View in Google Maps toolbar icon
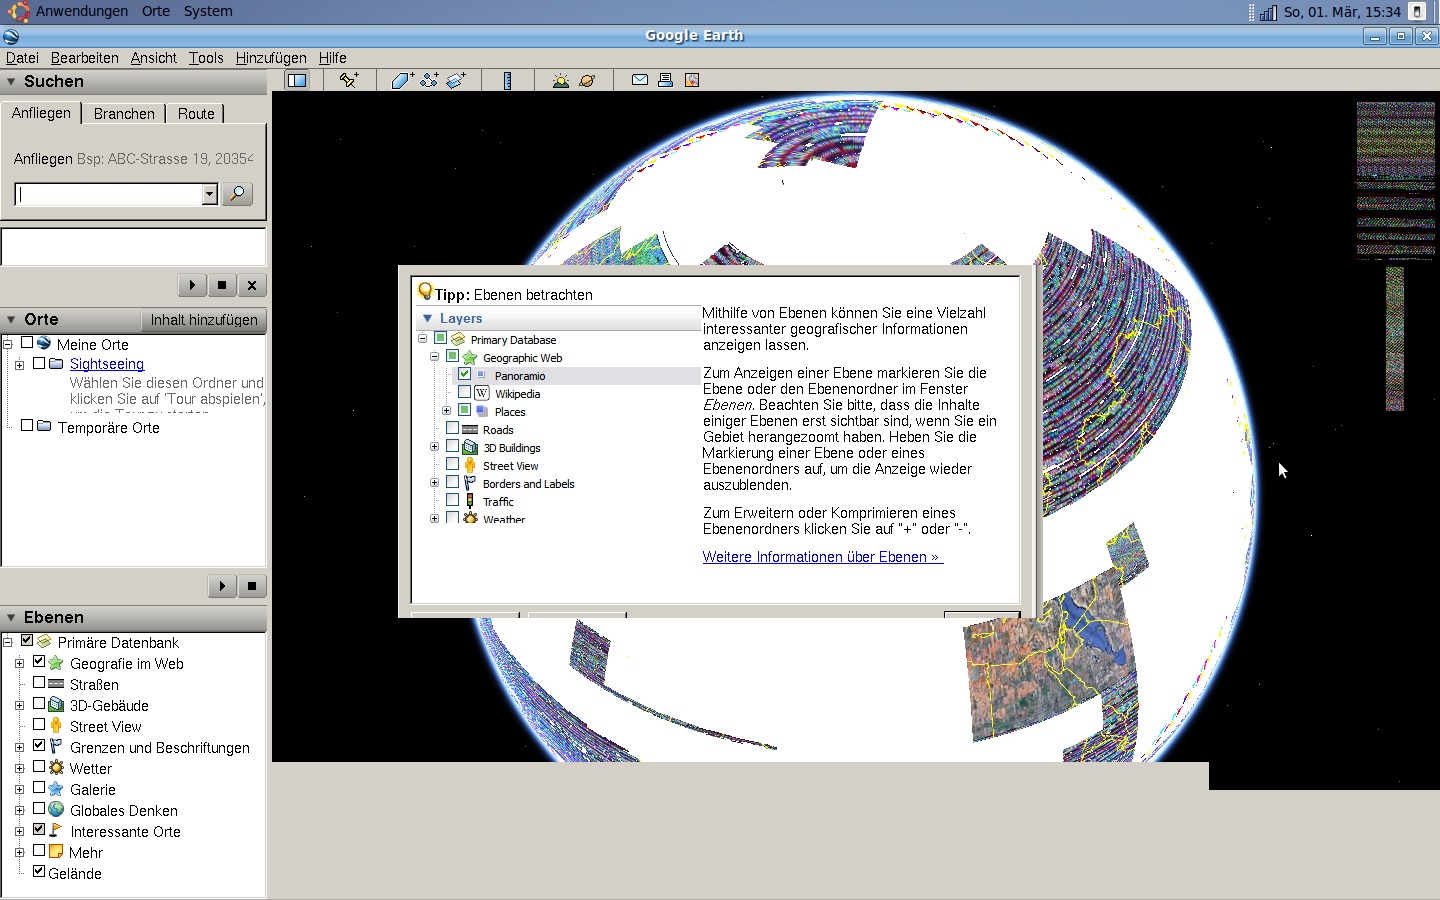 click(x=692, y=80)
